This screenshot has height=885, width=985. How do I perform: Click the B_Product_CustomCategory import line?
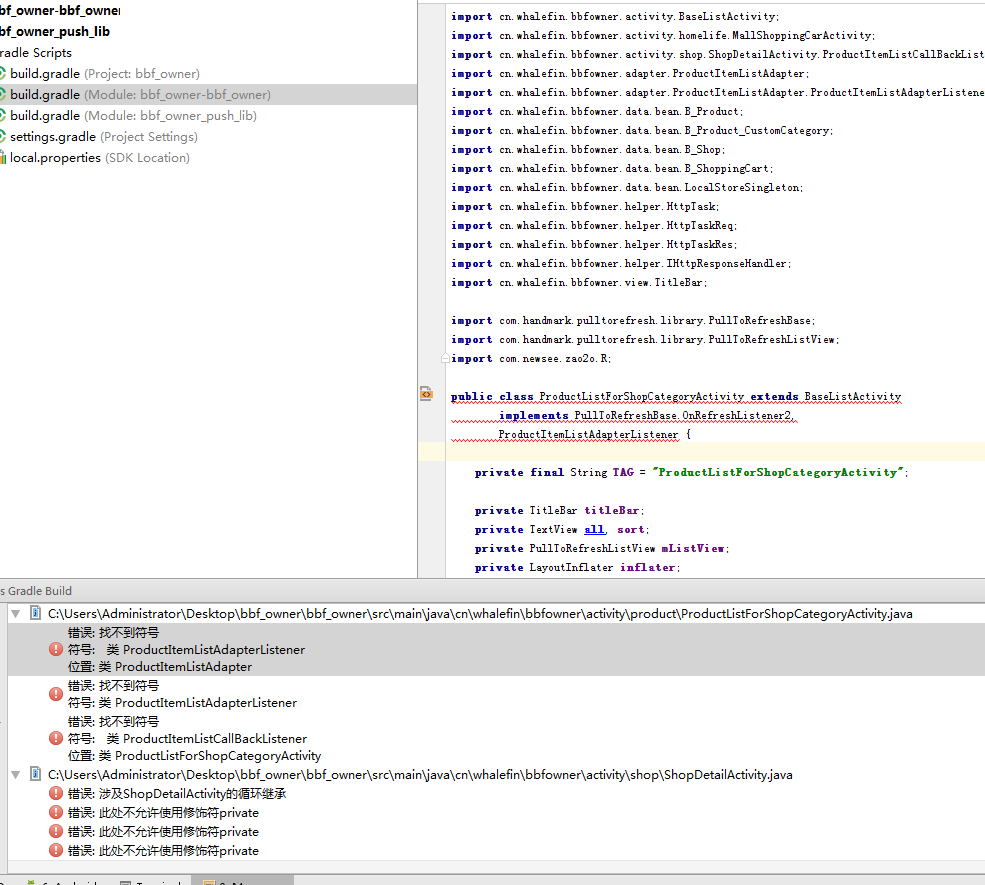tap(642, 131)
